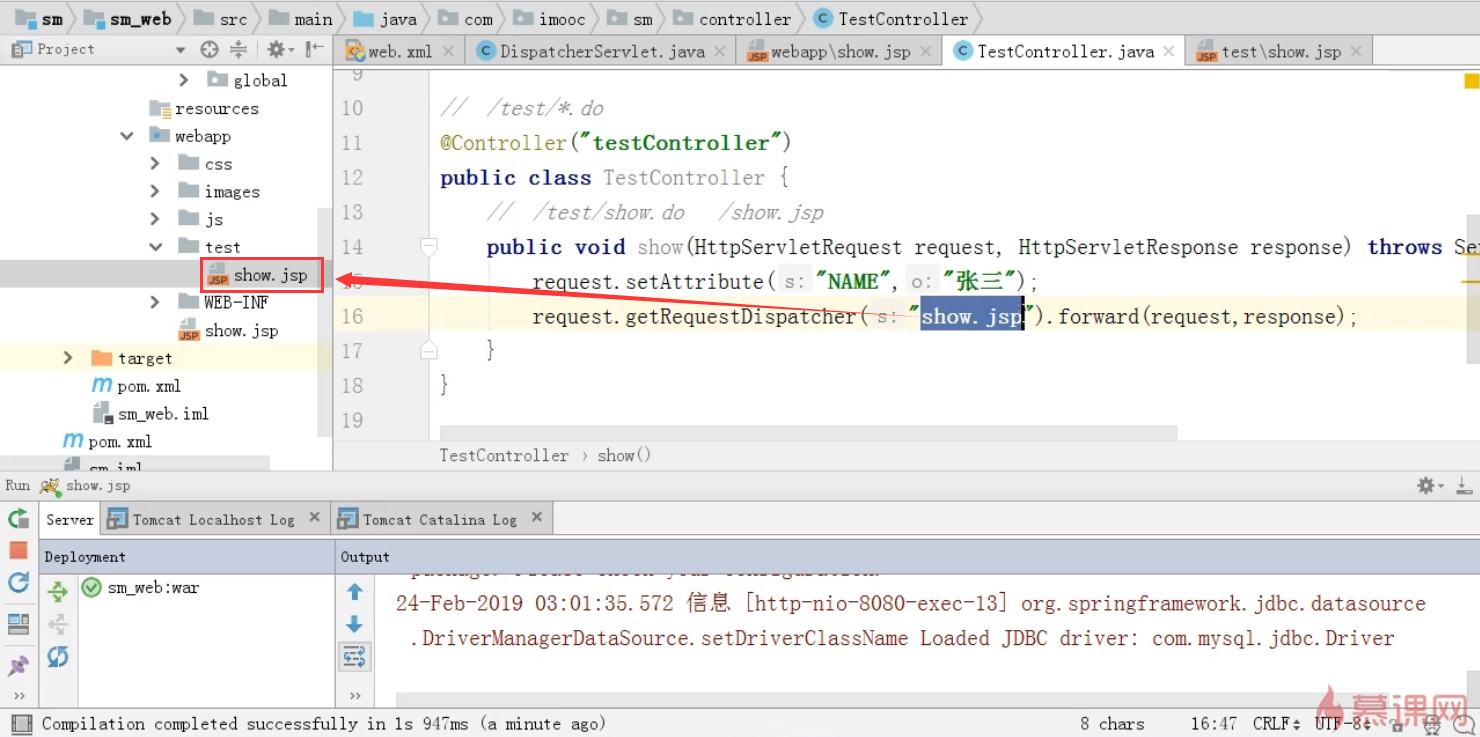The width and height of the screenshot is (1480, 737).
Task: Open line separator CRLF selector
Action: [x=1276, y=723]
